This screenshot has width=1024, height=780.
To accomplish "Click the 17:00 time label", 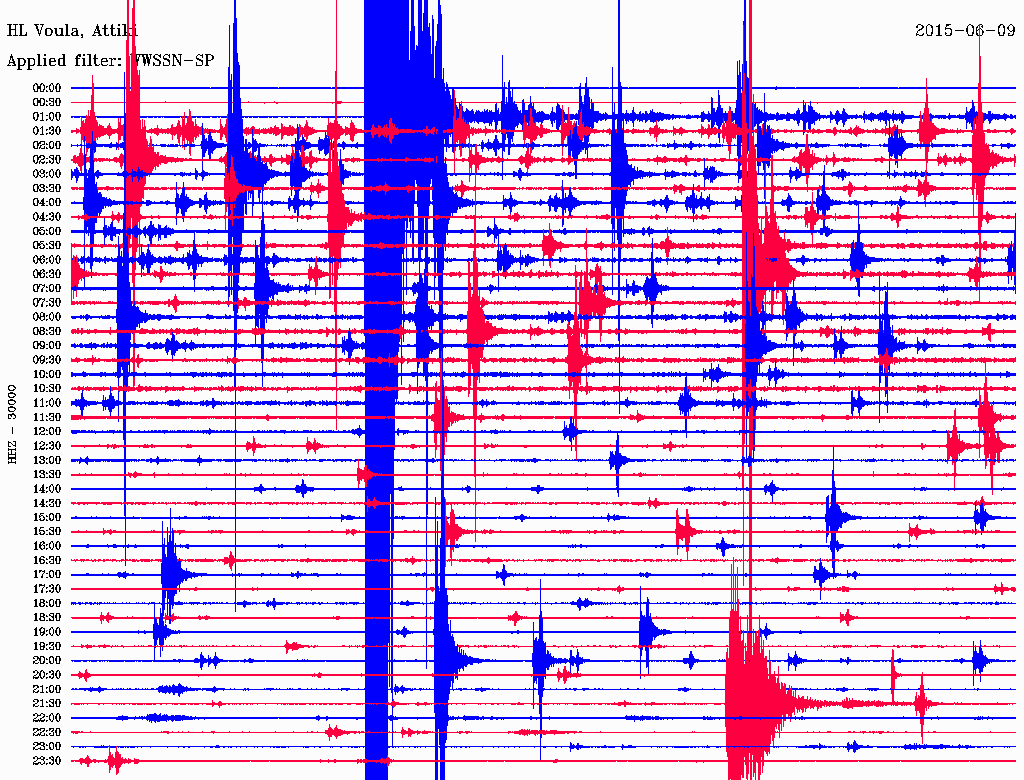I will point(47,575).
